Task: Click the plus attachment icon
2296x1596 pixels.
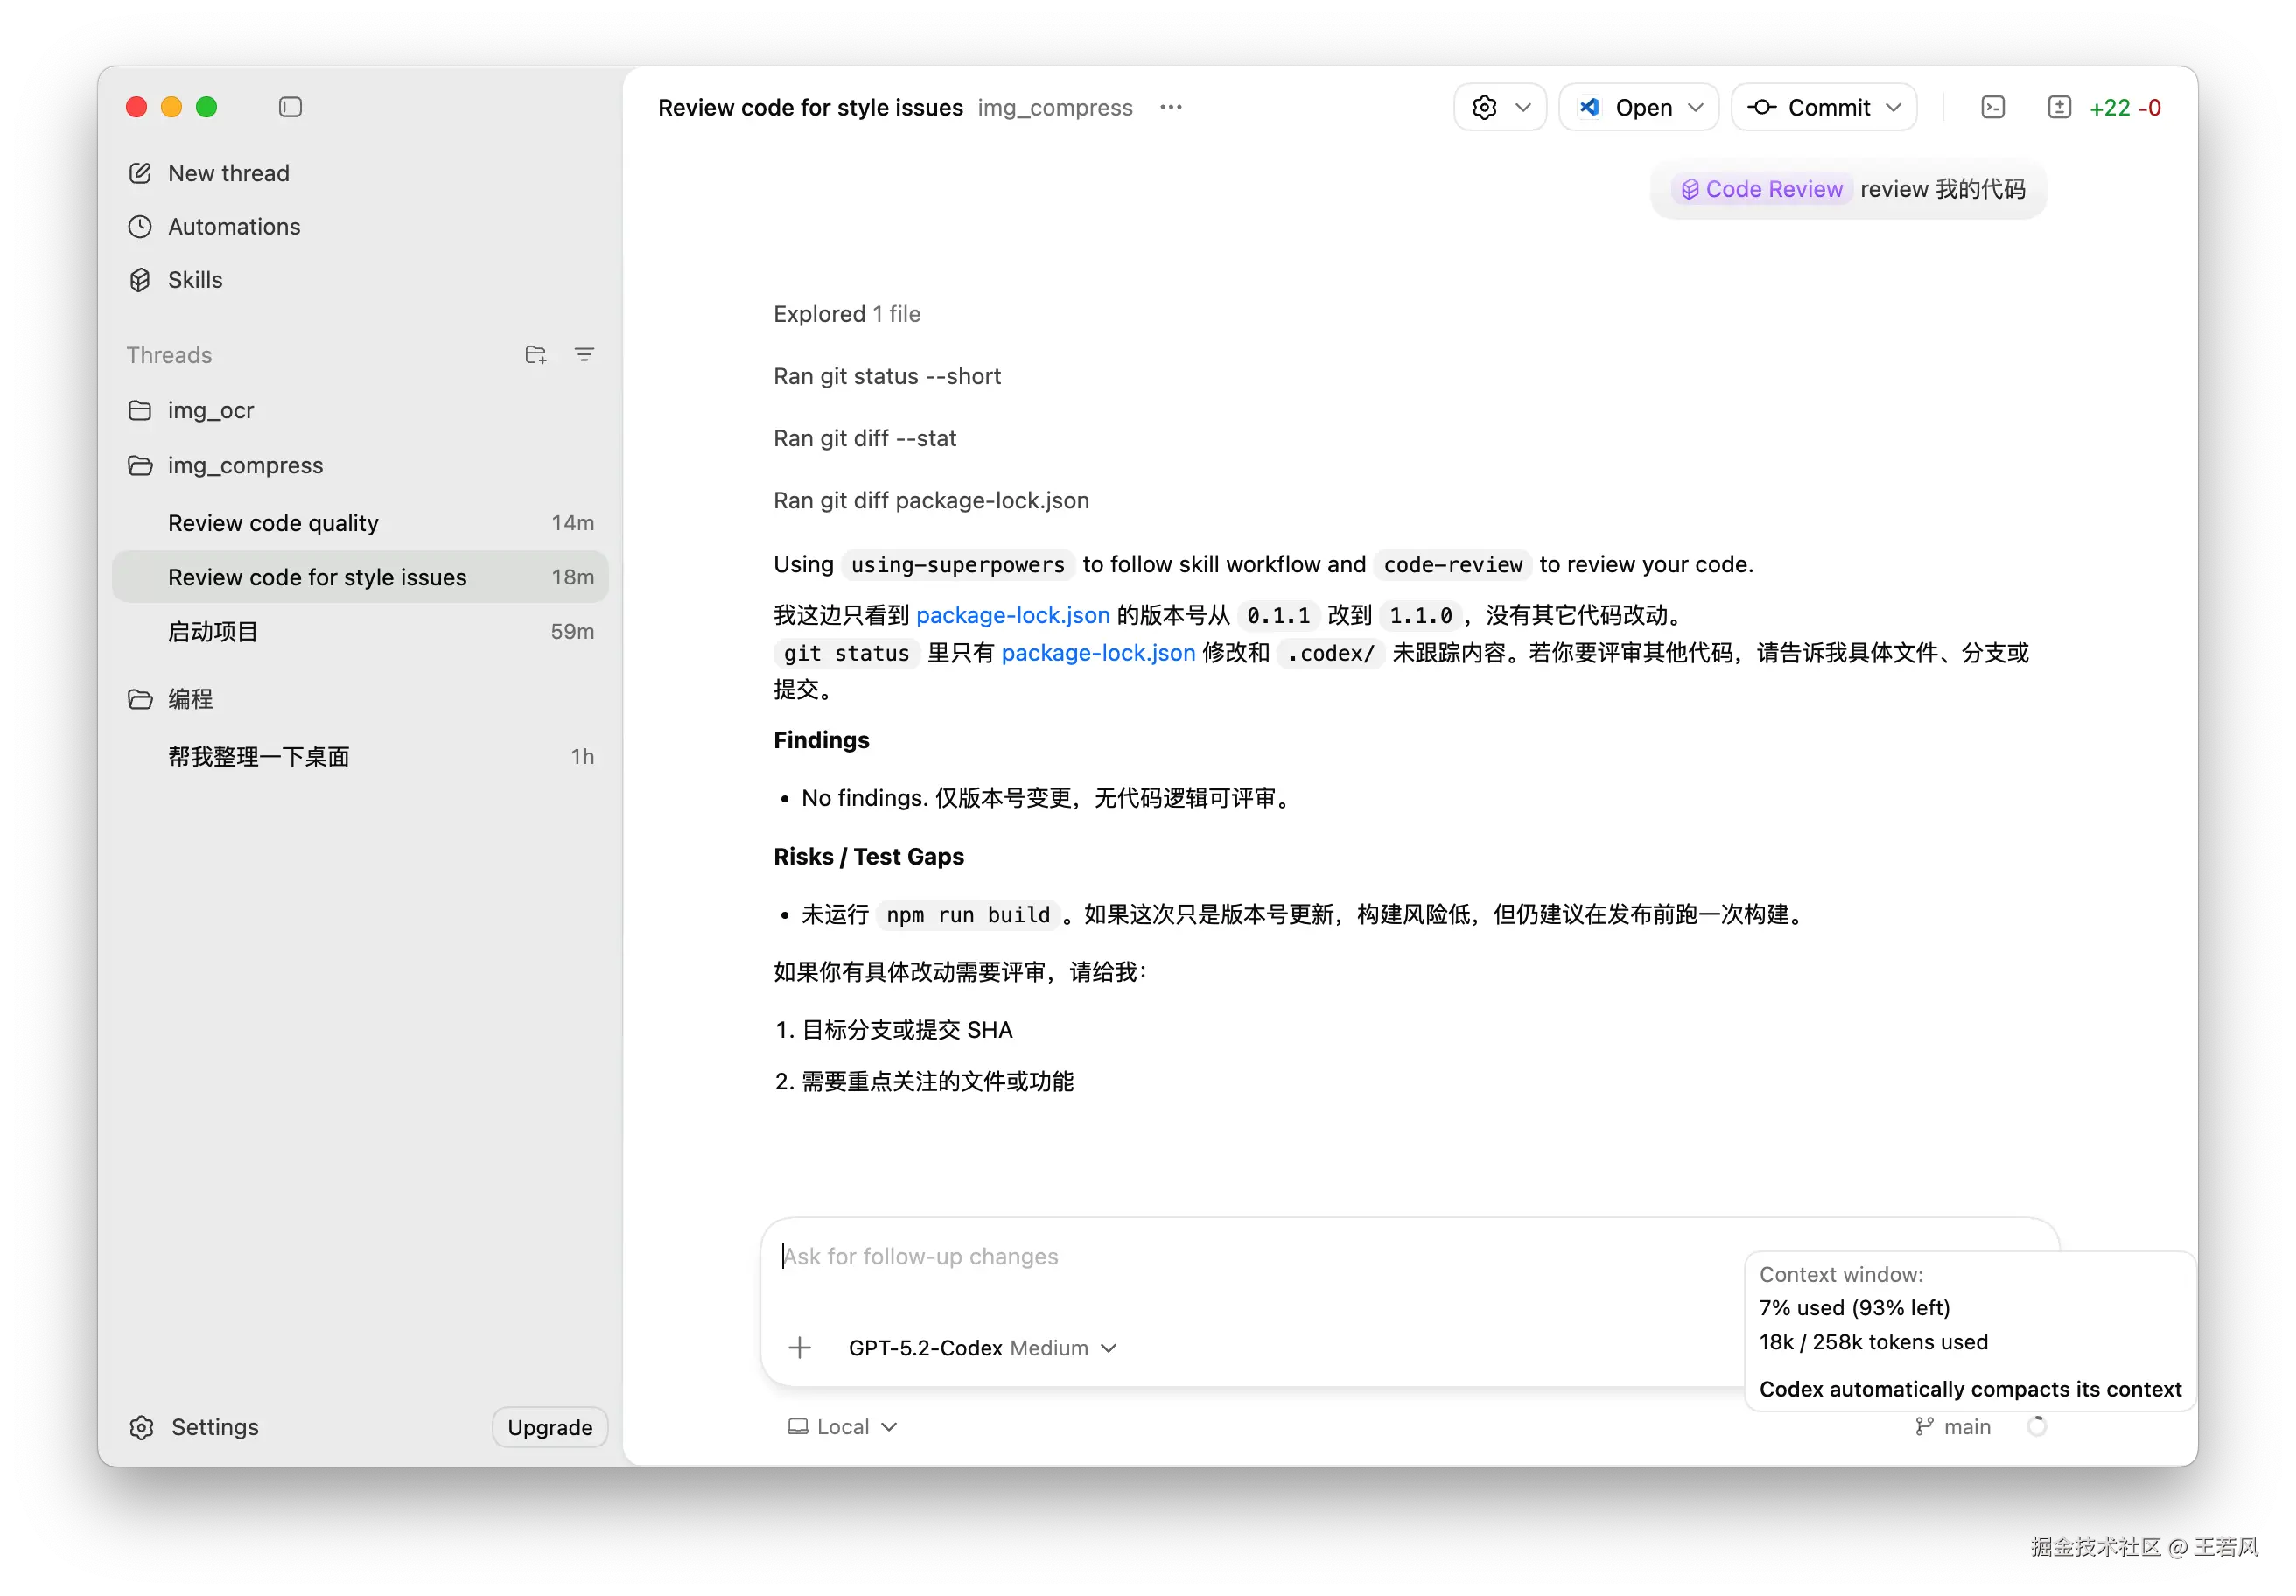Action: point(799,1348)
